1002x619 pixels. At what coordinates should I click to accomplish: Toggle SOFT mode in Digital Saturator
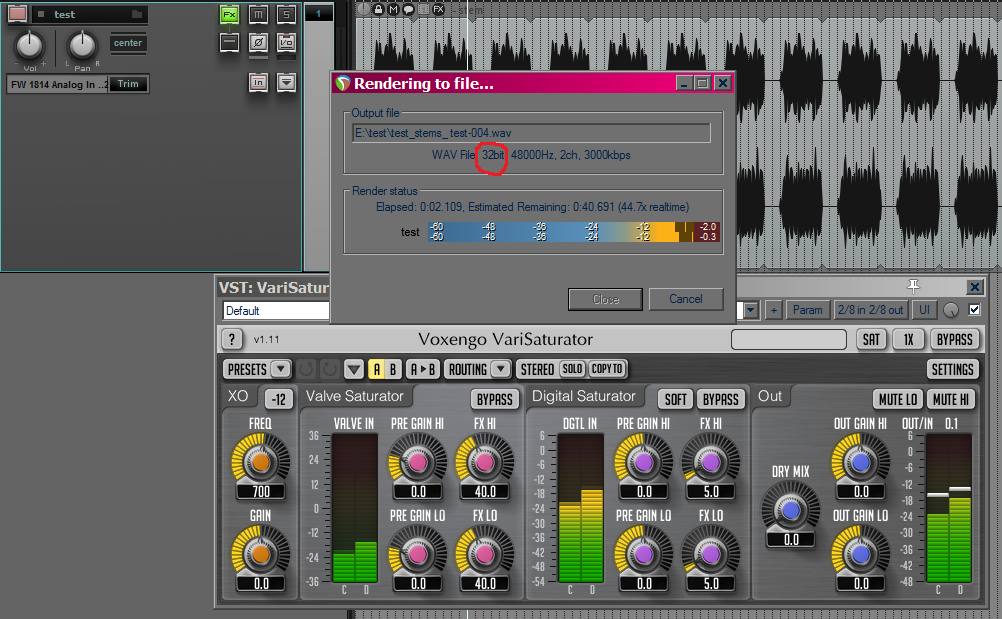pyautogui.click(x=675, y=399)
